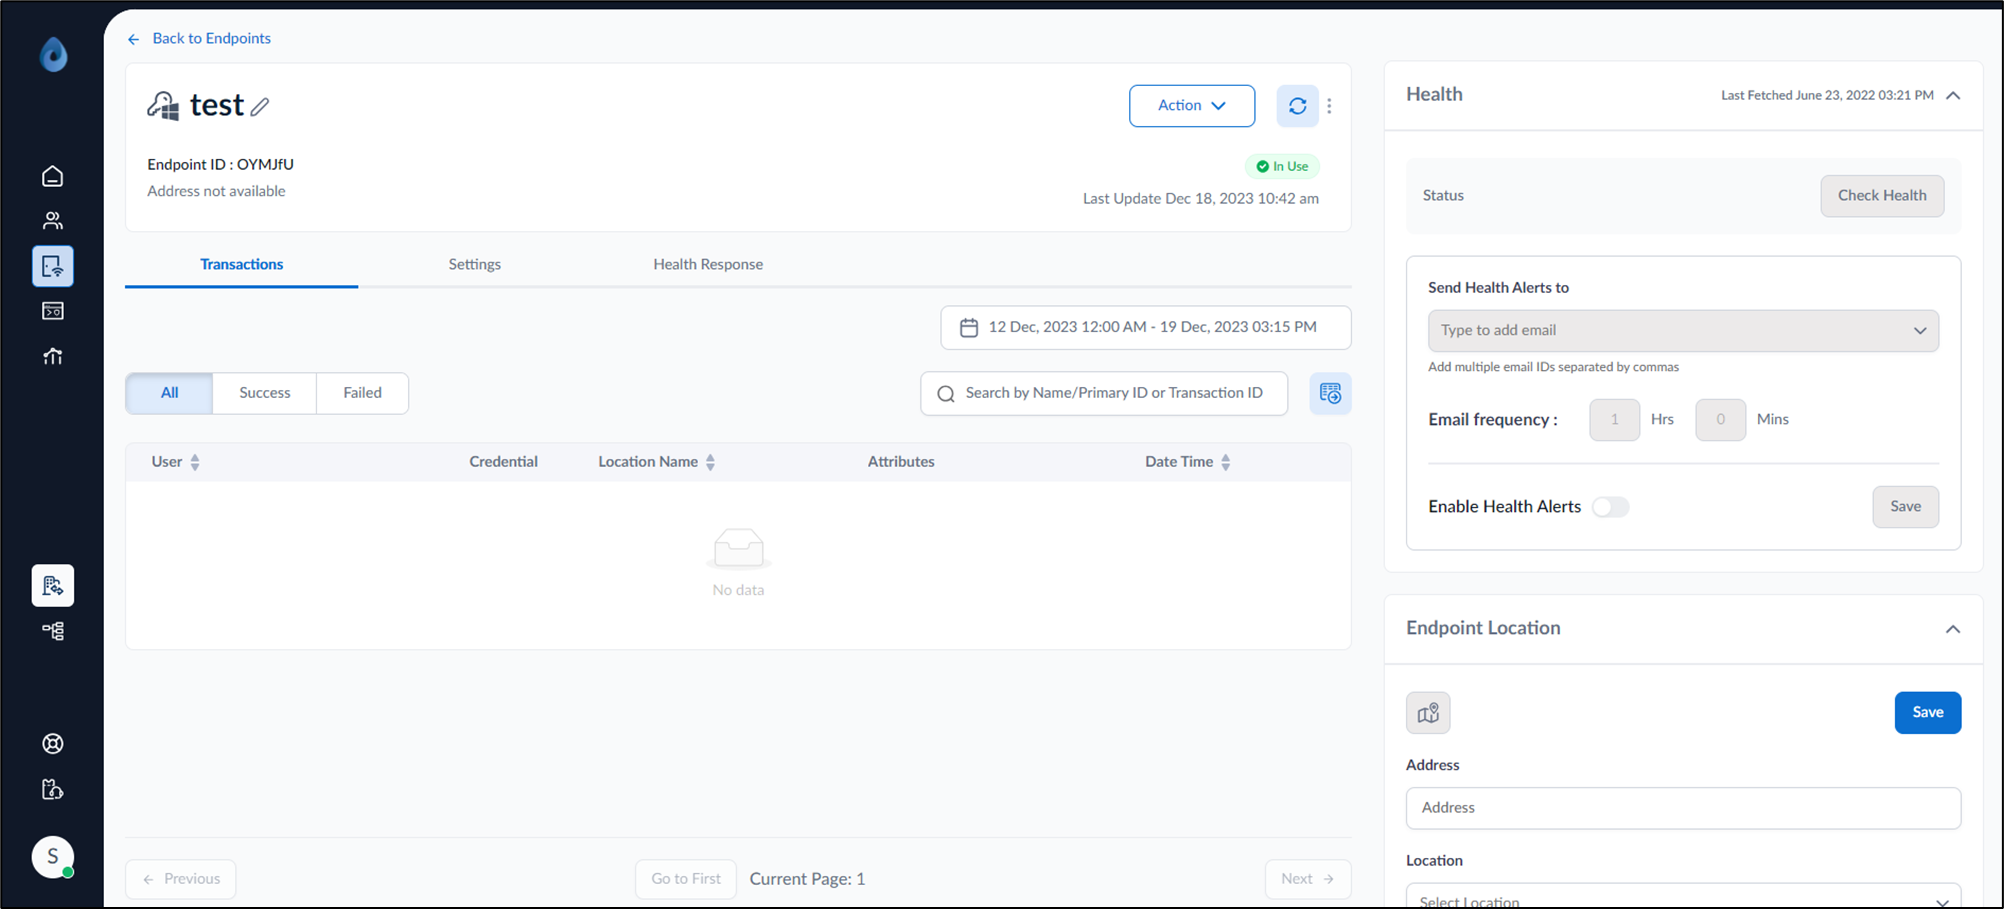
Task: Click the Email frequency hours field
Action: coord(1614,420)
